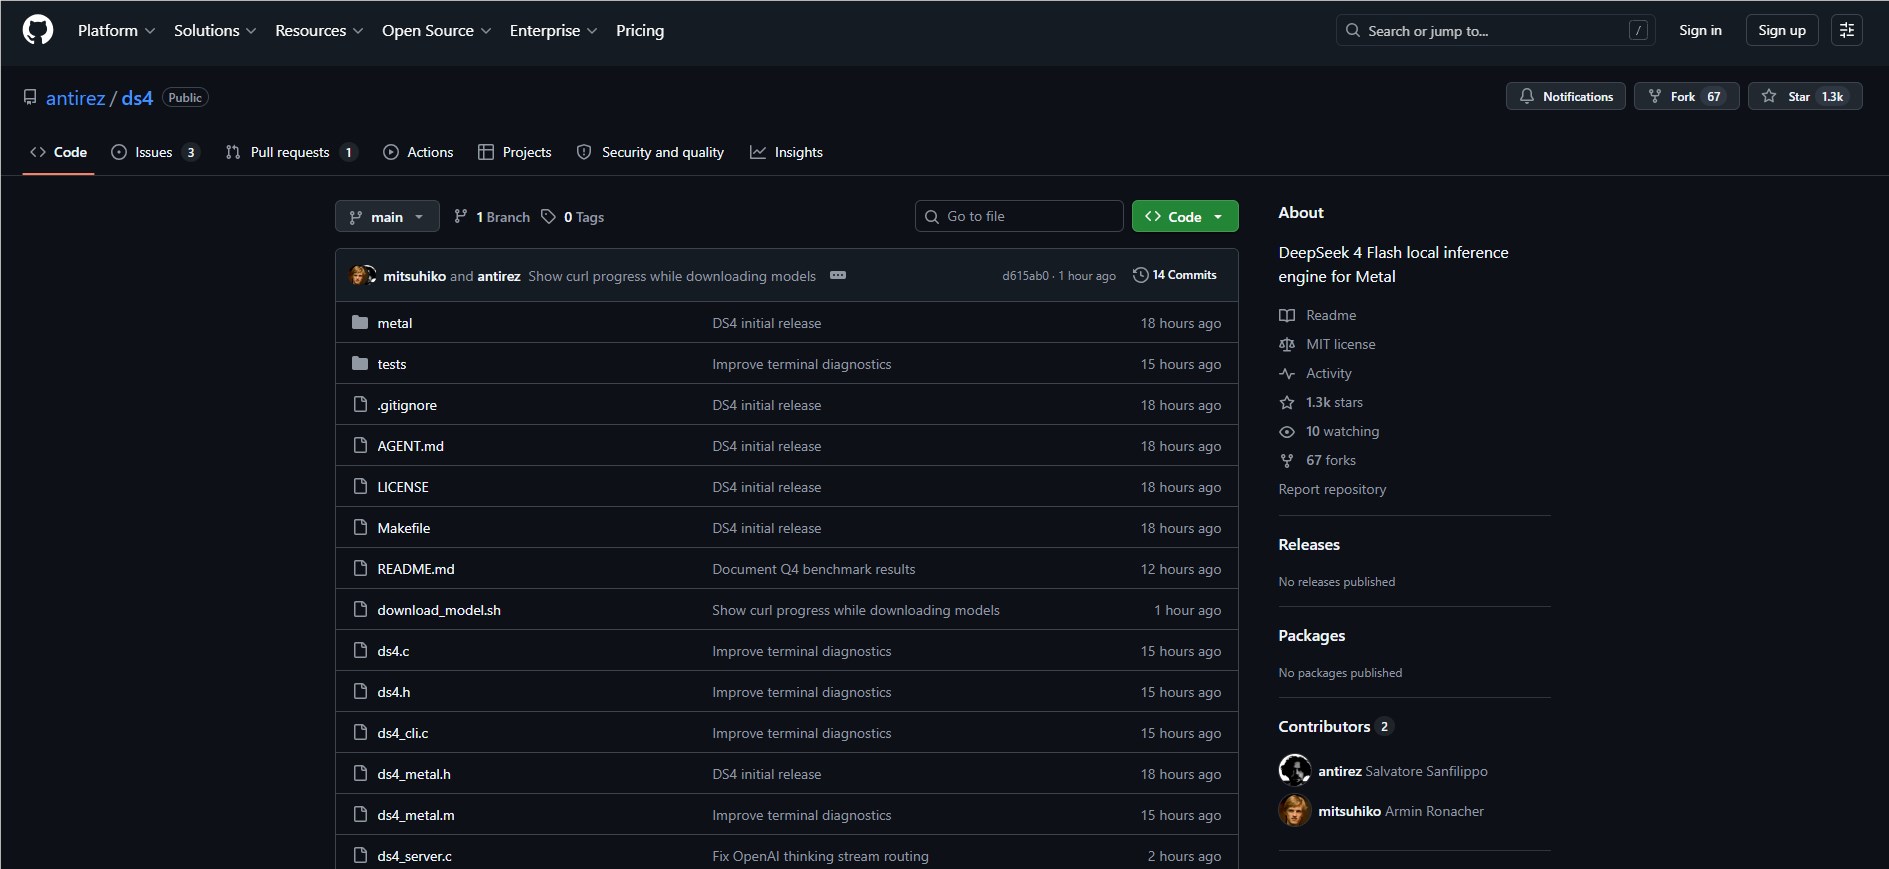View the 14 Commits history

coord(1175,275)
